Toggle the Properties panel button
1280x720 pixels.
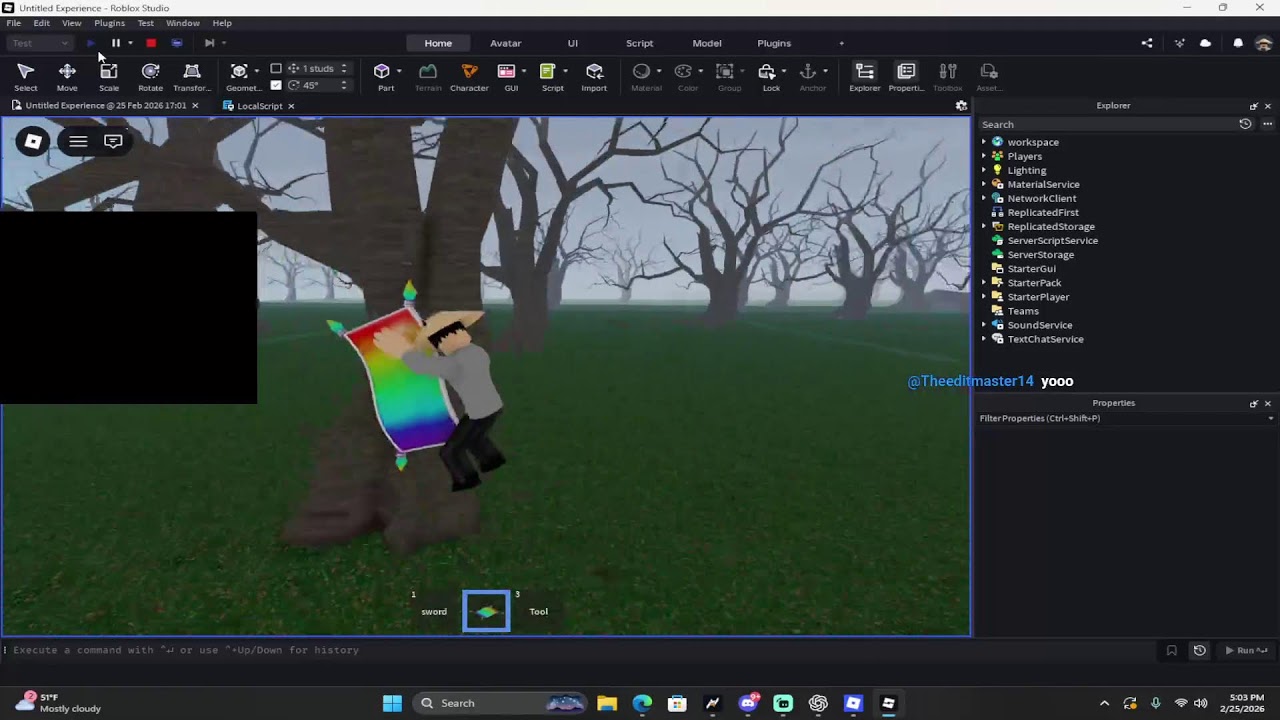click(x=906, y=77)
